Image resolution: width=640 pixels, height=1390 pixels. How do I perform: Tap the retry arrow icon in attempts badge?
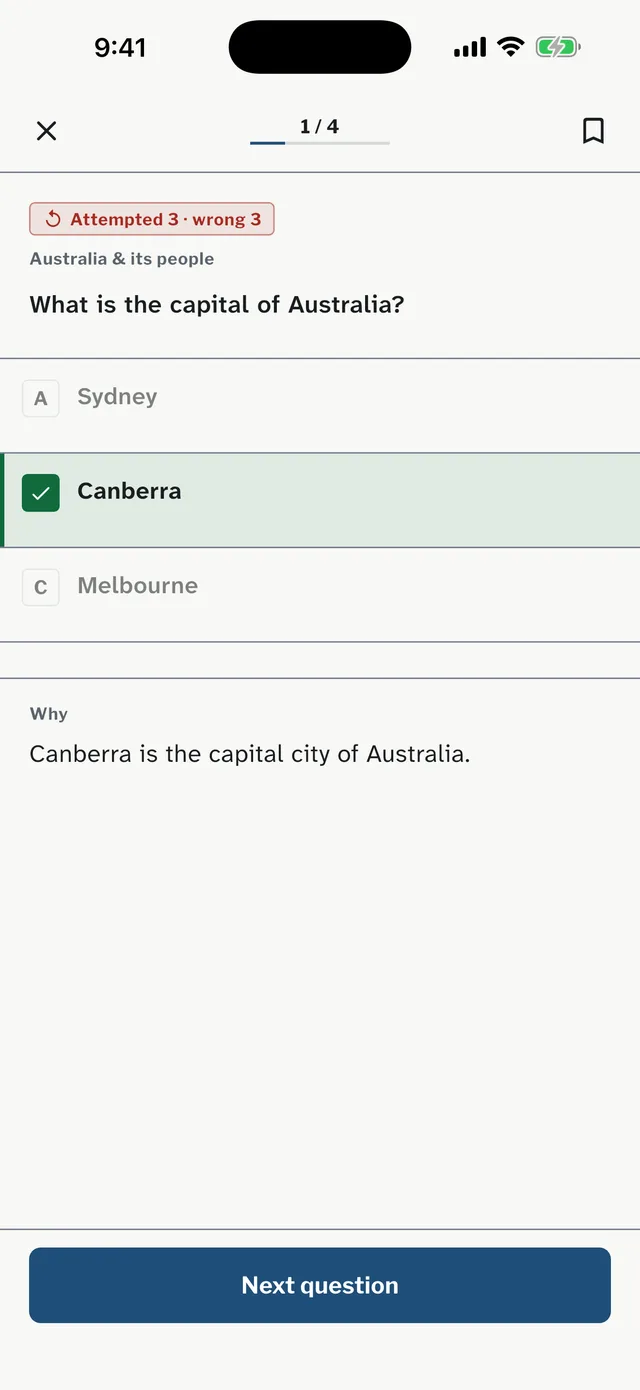click(54, 219)
